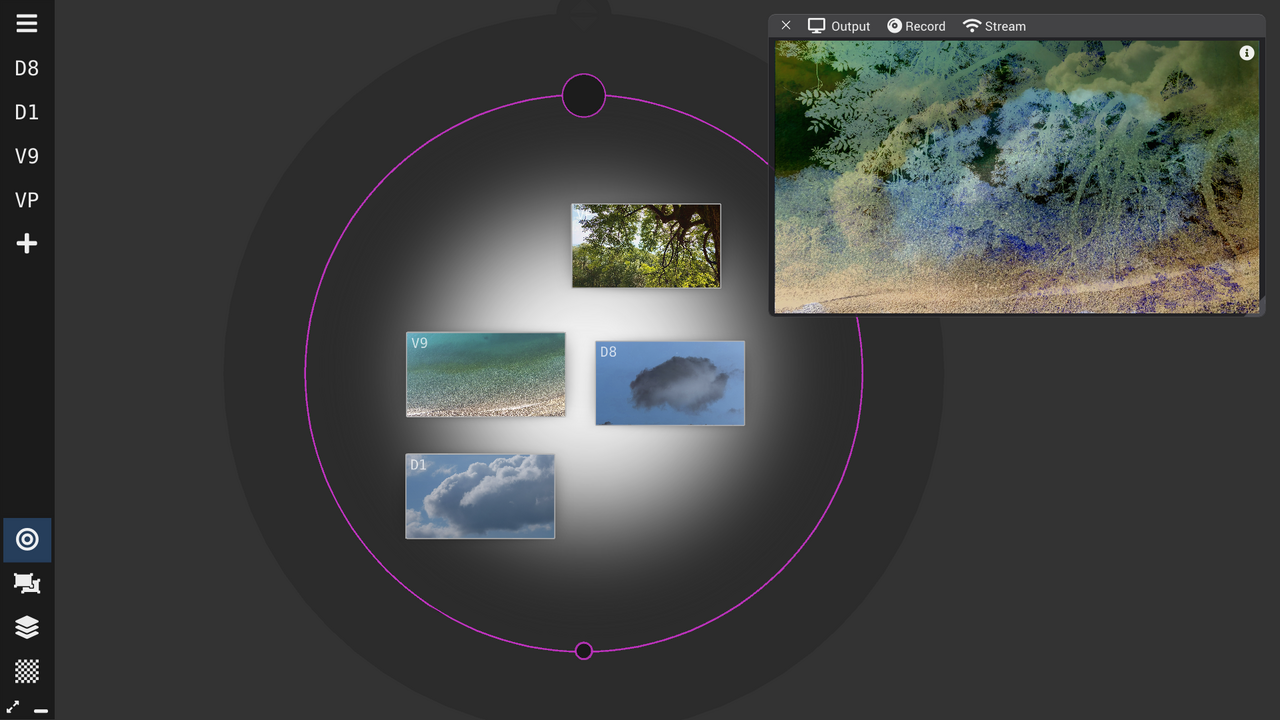1280x720 pixels.
Task: Open the Record menu
Action: pos(916,26)
